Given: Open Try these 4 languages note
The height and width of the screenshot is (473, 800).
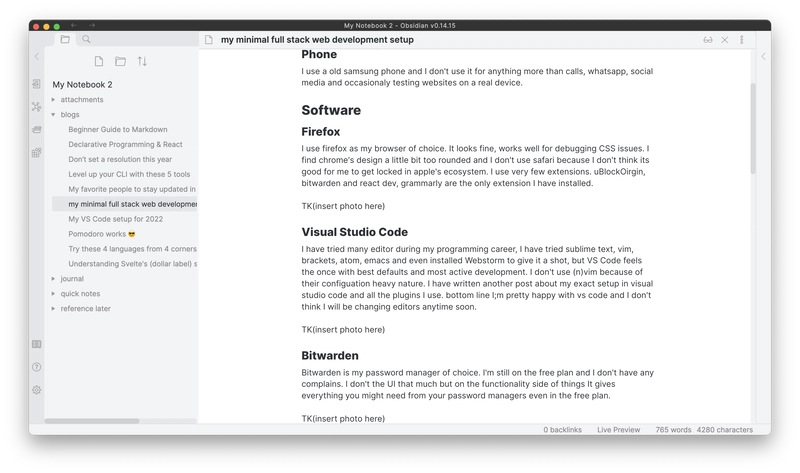Looking at the screenshot, I should pyautogui.click(x=133, y=249).
